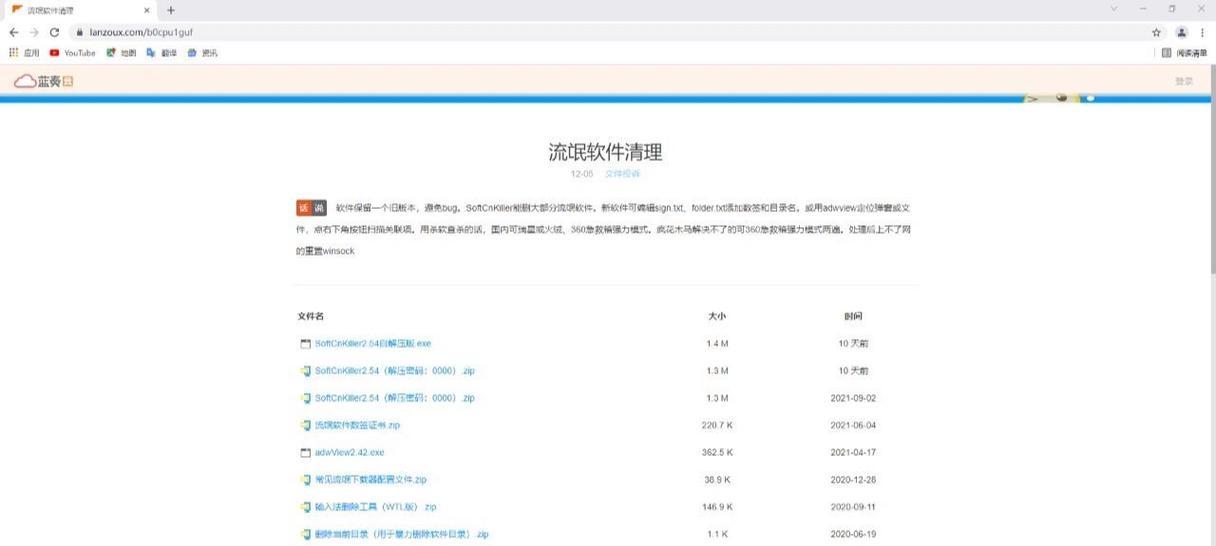Image resolution: width=1216 pixels, height=546 pixels.
Task: Click the 时间 column header
Action: coord(853,316)
